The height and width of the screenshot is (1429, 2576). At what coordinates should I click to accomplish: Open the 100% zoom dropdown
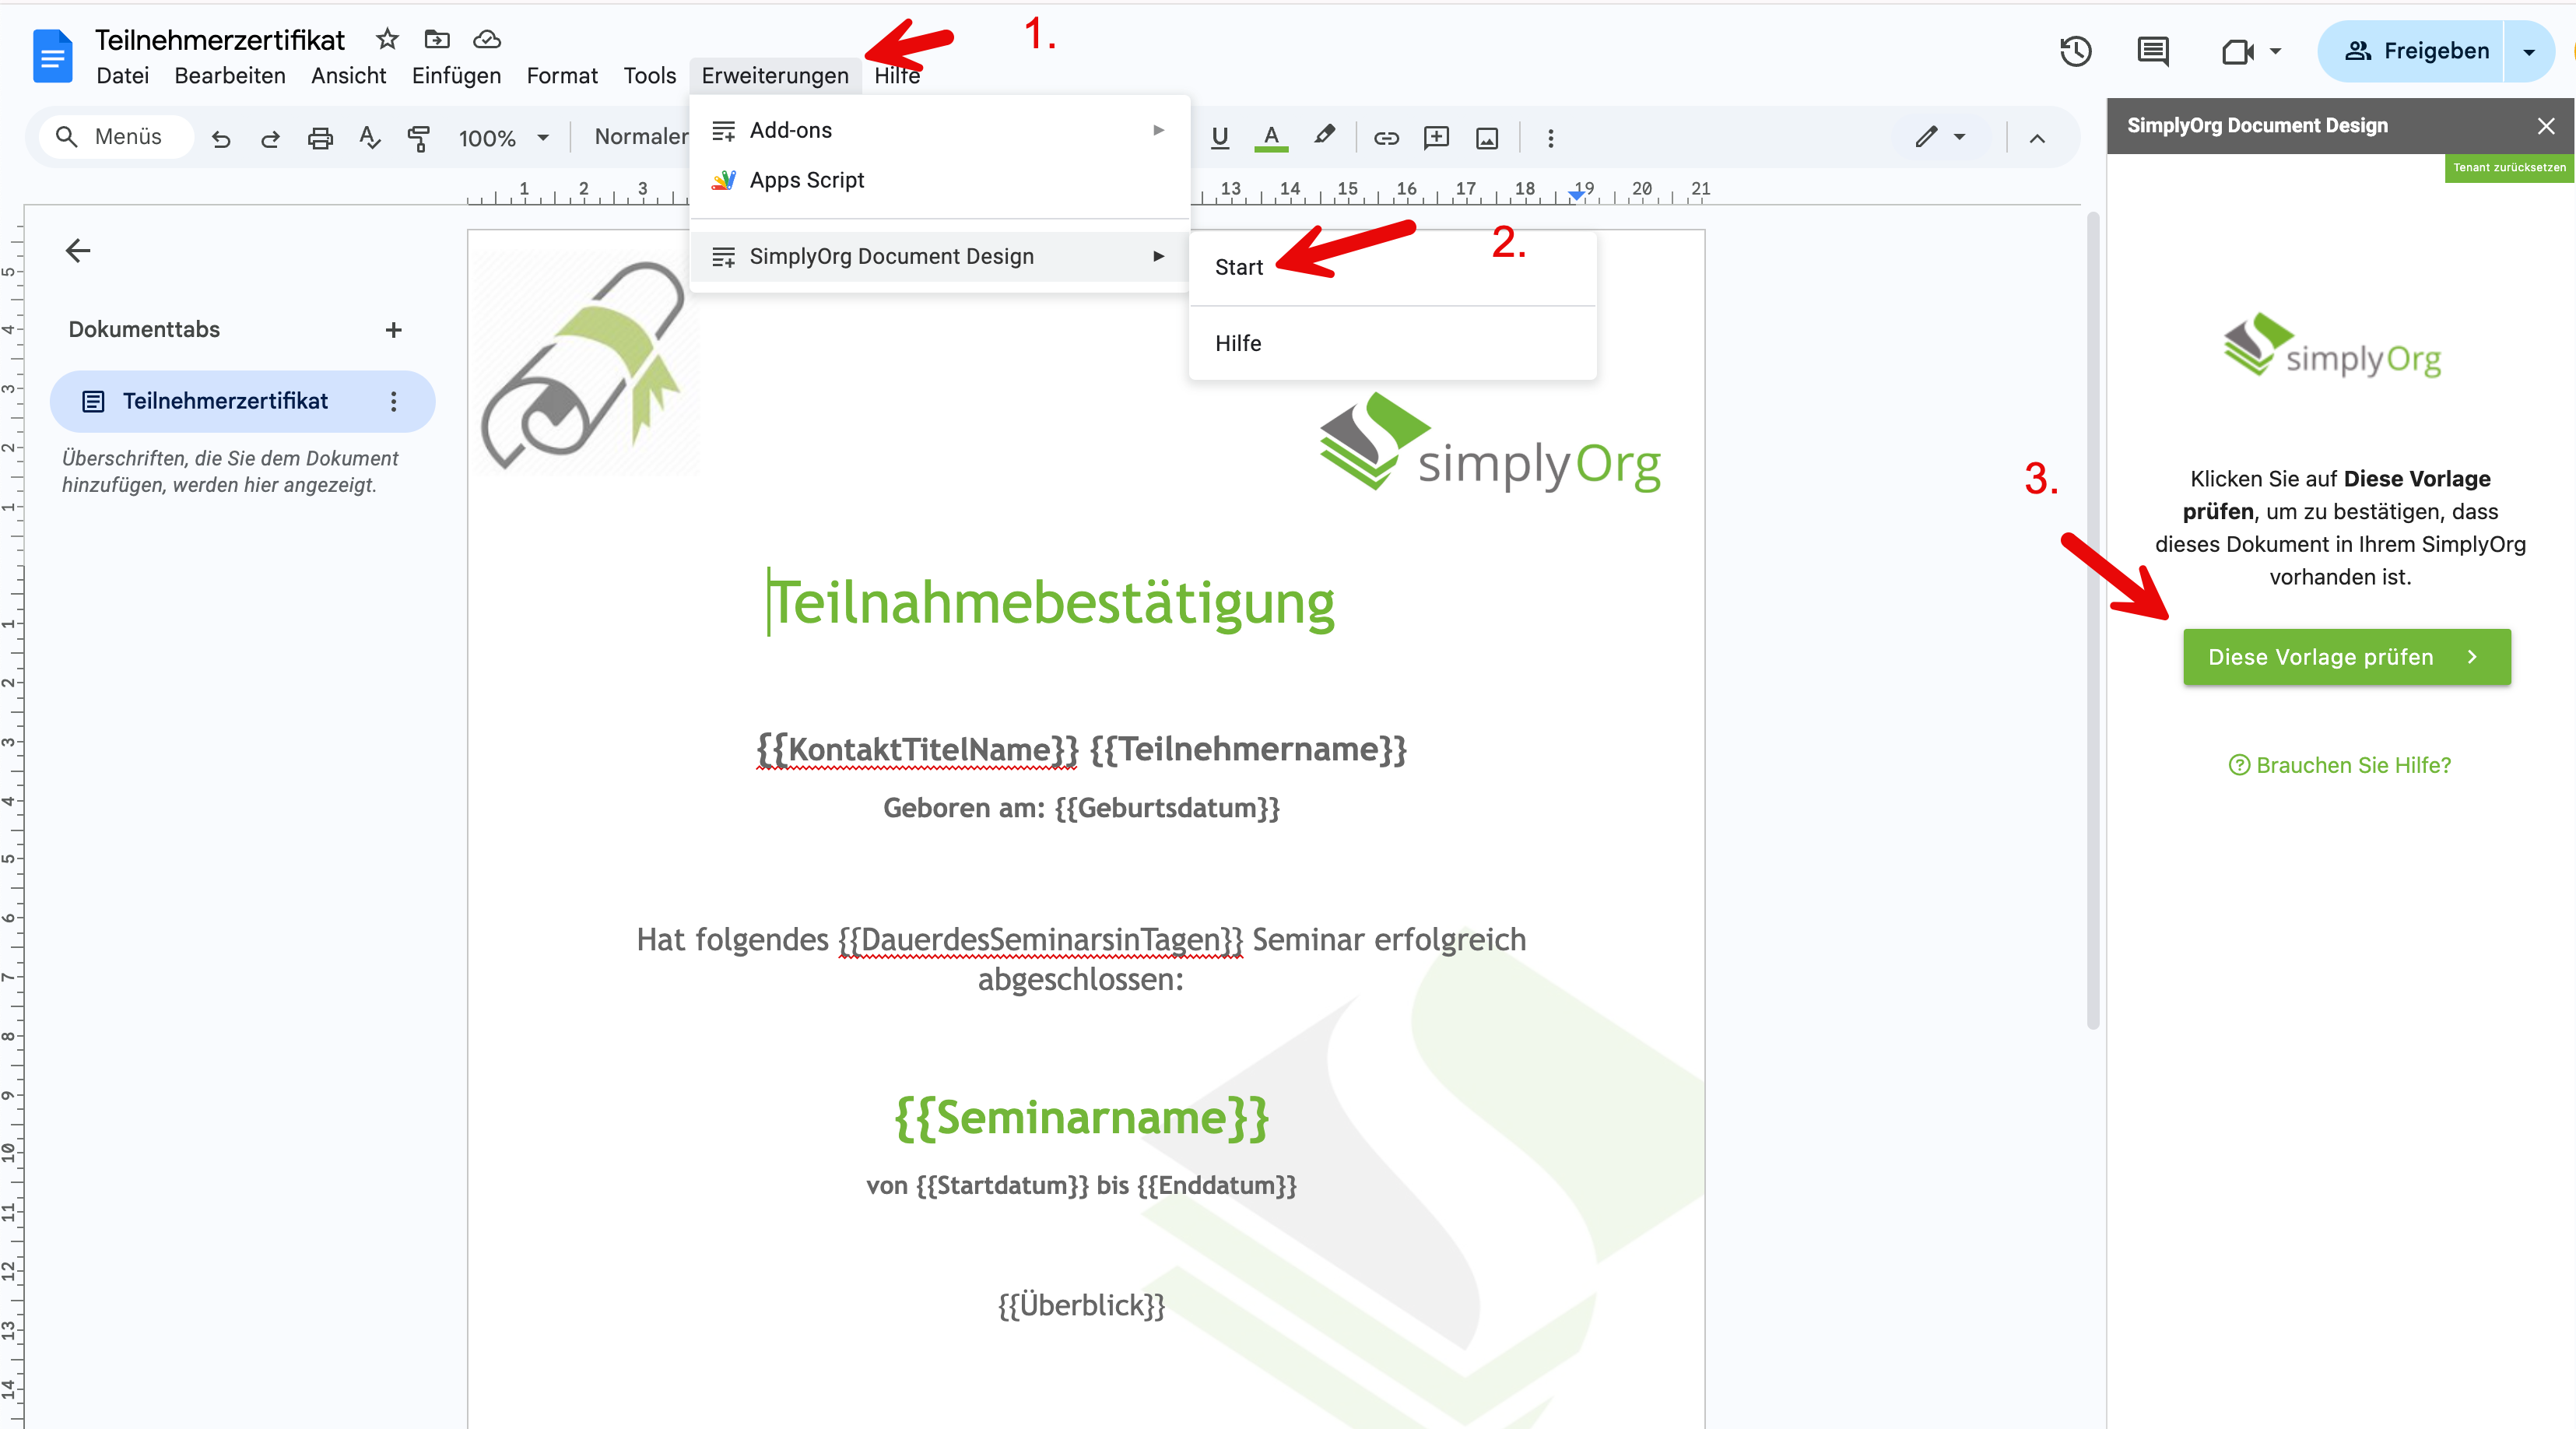(x=504, y=138)
